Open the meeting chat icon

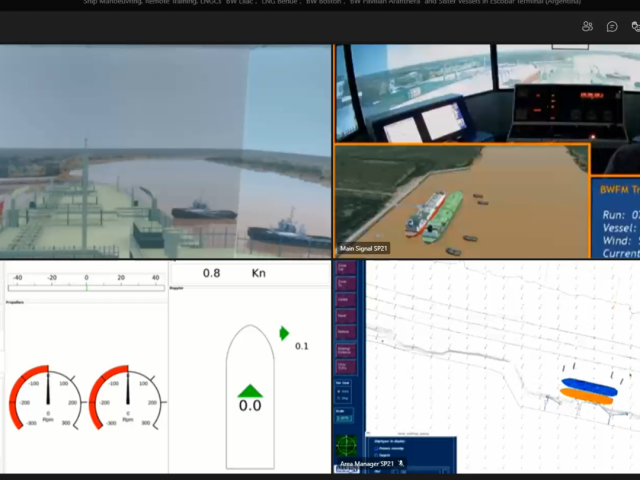pos(612,27)
